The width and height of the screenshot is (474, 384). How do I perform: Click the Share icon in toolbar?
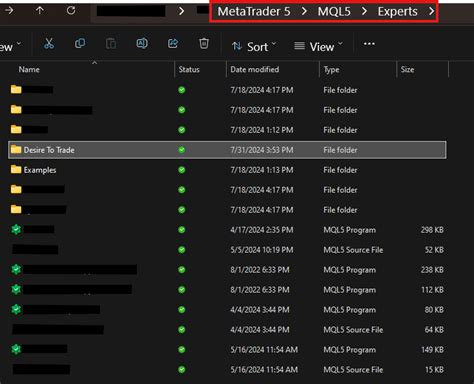pos(173,43)
